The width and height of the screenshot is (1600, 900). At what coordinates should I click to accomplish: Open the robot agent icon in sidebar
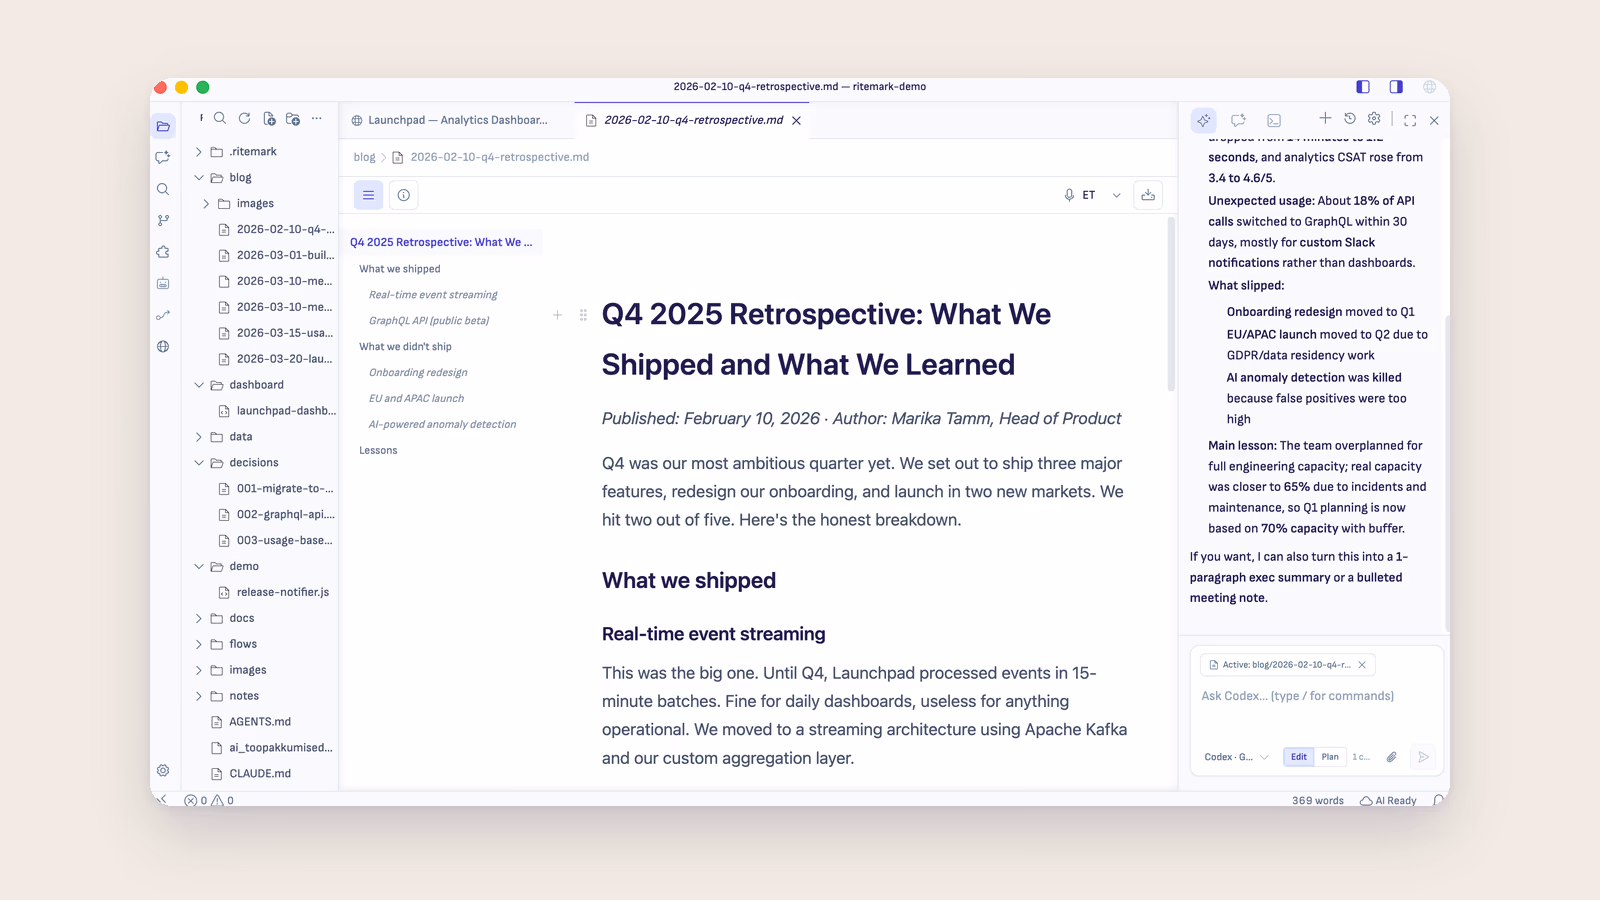click(163, 284)
